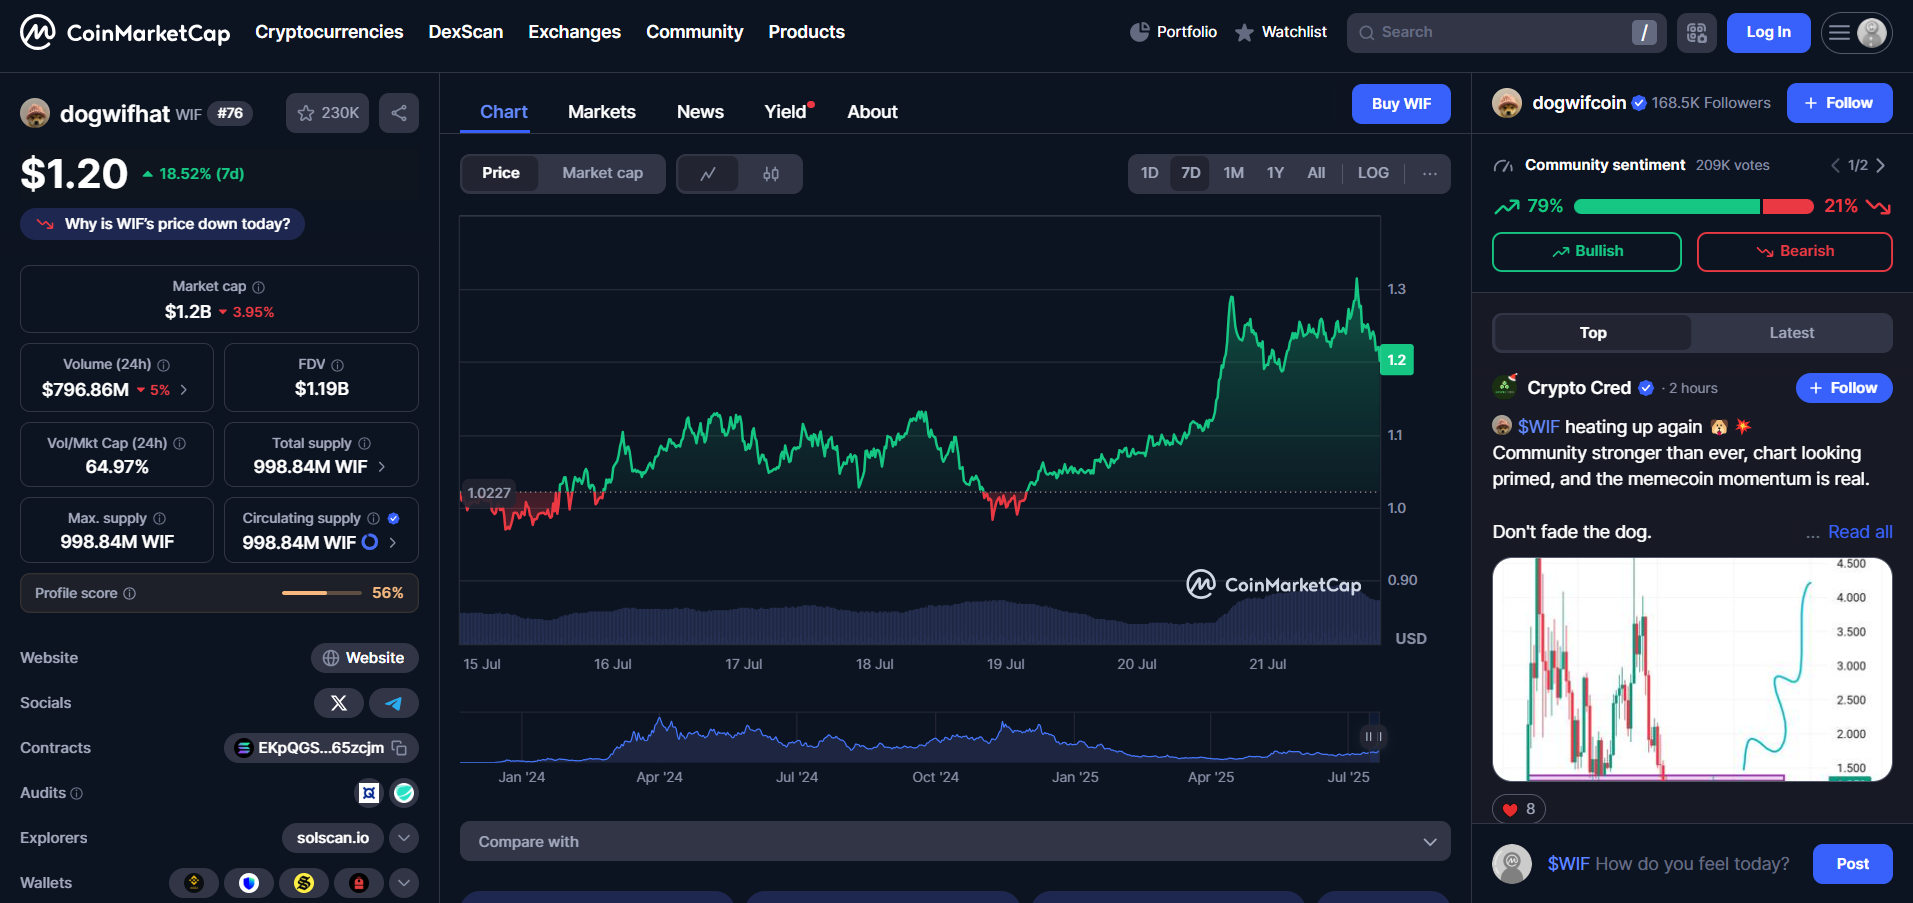Show Volume (24h) info icon
1913x903 pixels.
pos(164,365)
